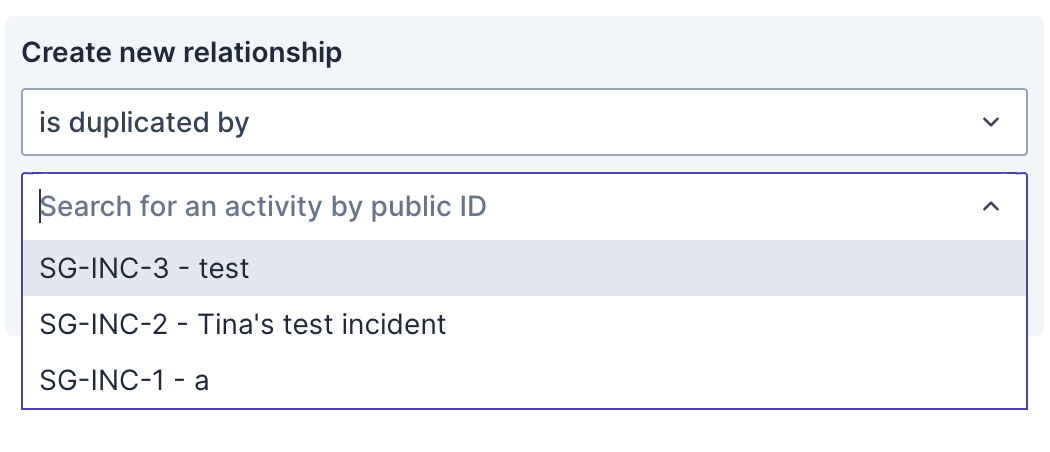Collapse the activity search results list
Screen dimensions: 1050x452
click(990, 207)
